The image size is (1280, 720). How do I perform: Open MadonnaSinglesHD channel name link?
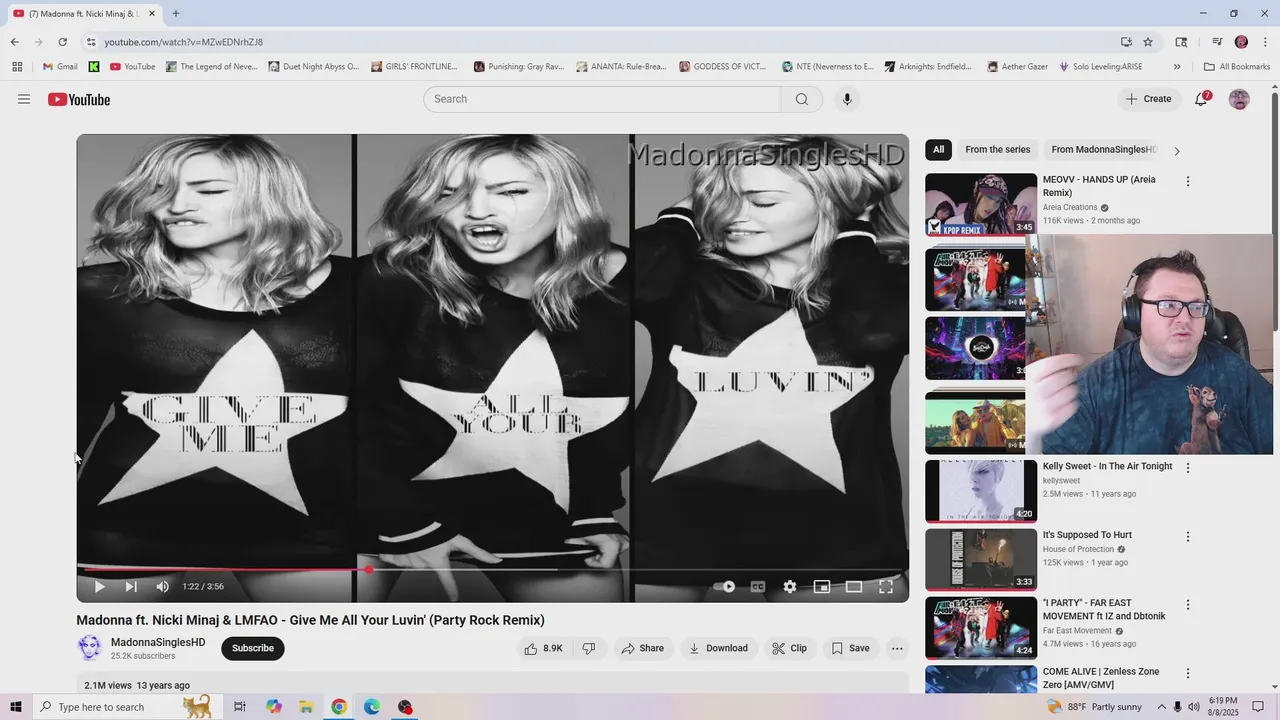[x=158, y=642]
